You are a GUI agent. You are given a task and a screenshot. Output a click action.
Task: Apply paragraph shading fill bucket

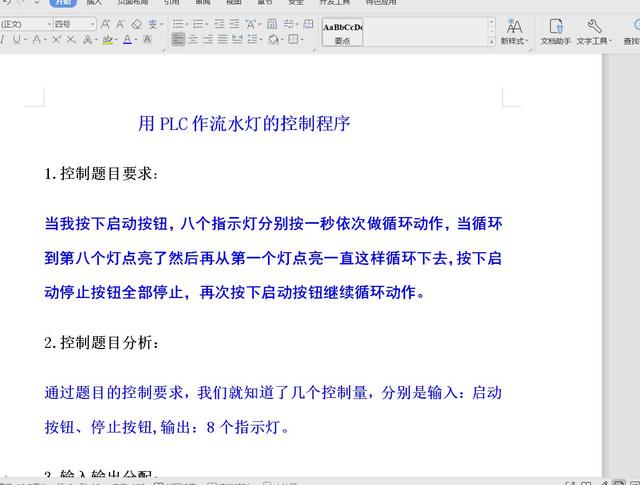(273, 39)
